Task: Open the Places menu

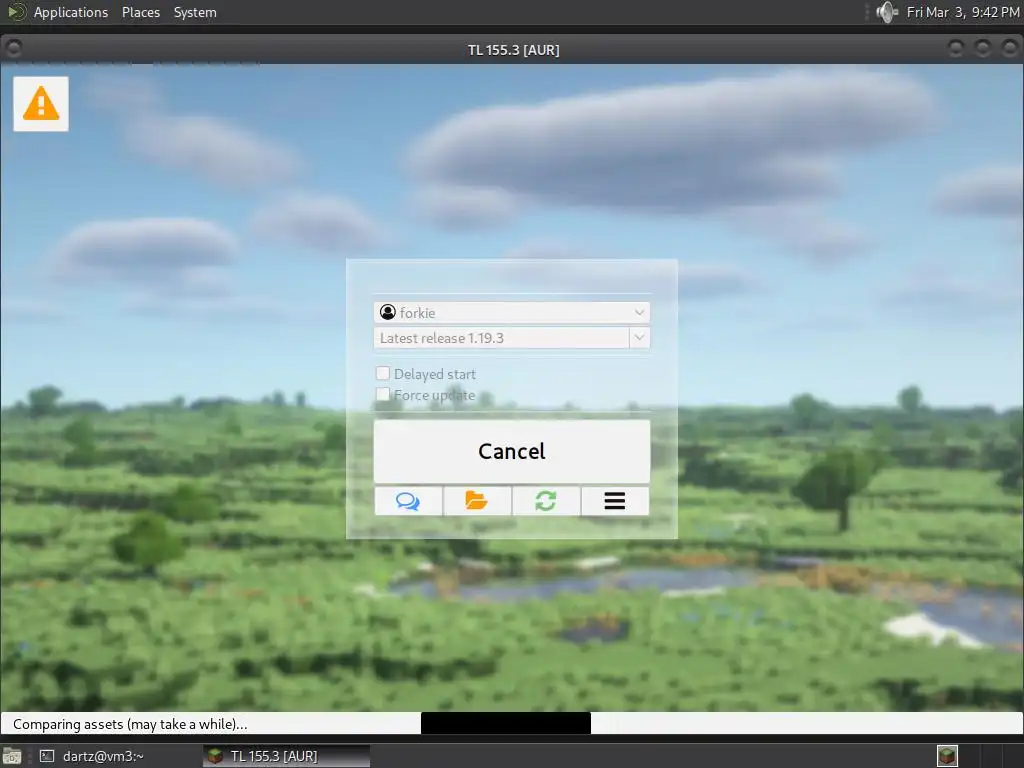Action: click(140, 12)
